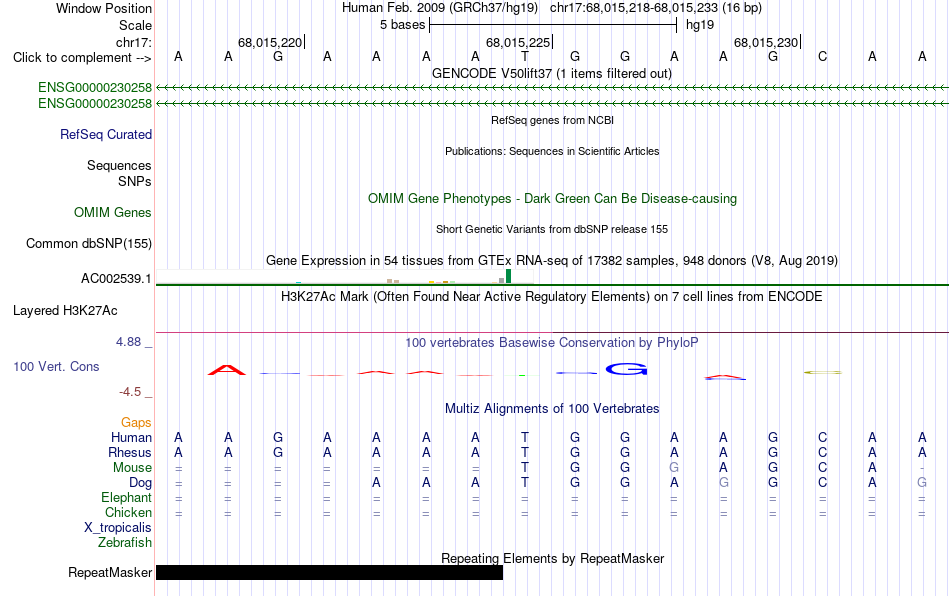Click the T base in the complement sequence row

point(525,56)
